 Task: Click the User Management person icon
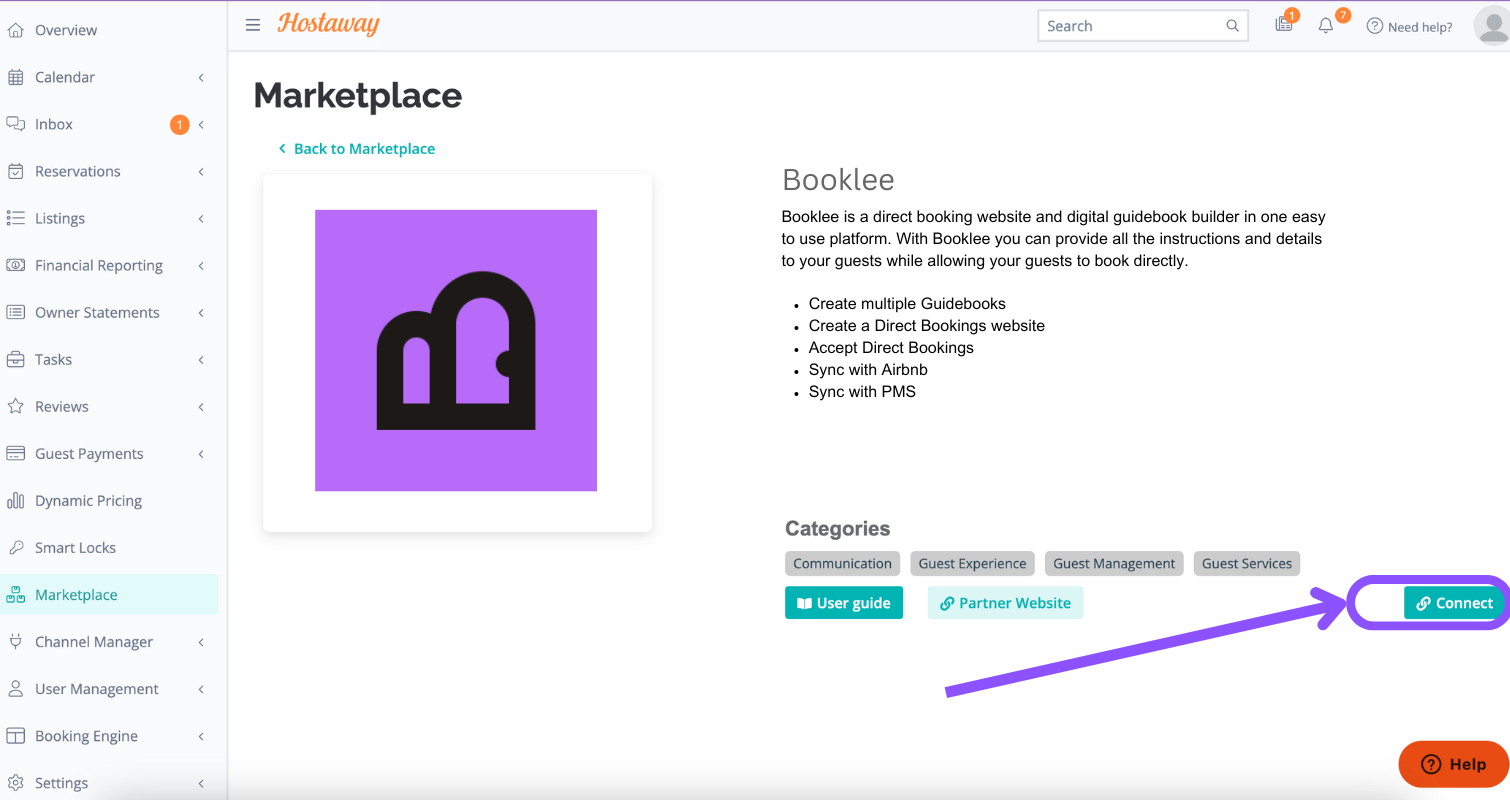click(15, 688)
